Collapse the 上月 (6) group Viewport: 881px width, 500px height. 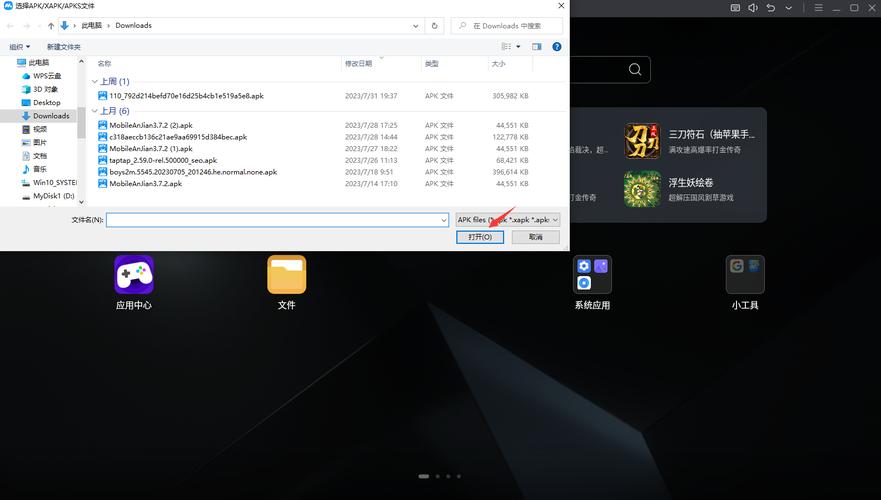pyautogui.click(x=95, y=111)
